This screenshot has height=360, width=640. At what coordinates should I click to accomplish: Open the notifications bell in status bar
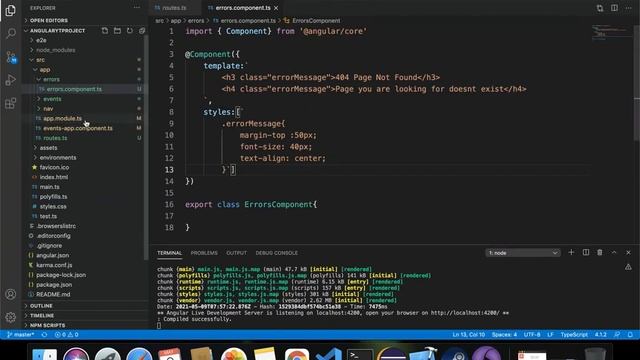click(x=630, y=335)
